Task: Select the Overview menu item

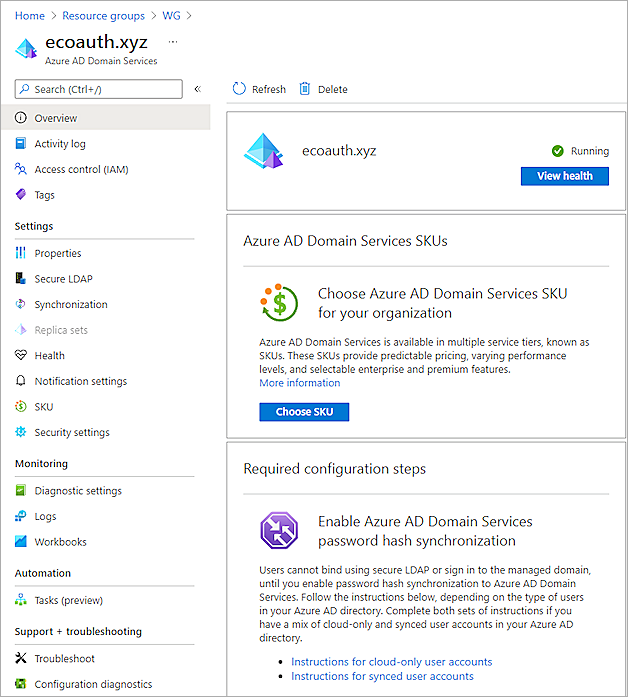Action: click(x=56, y=118)
